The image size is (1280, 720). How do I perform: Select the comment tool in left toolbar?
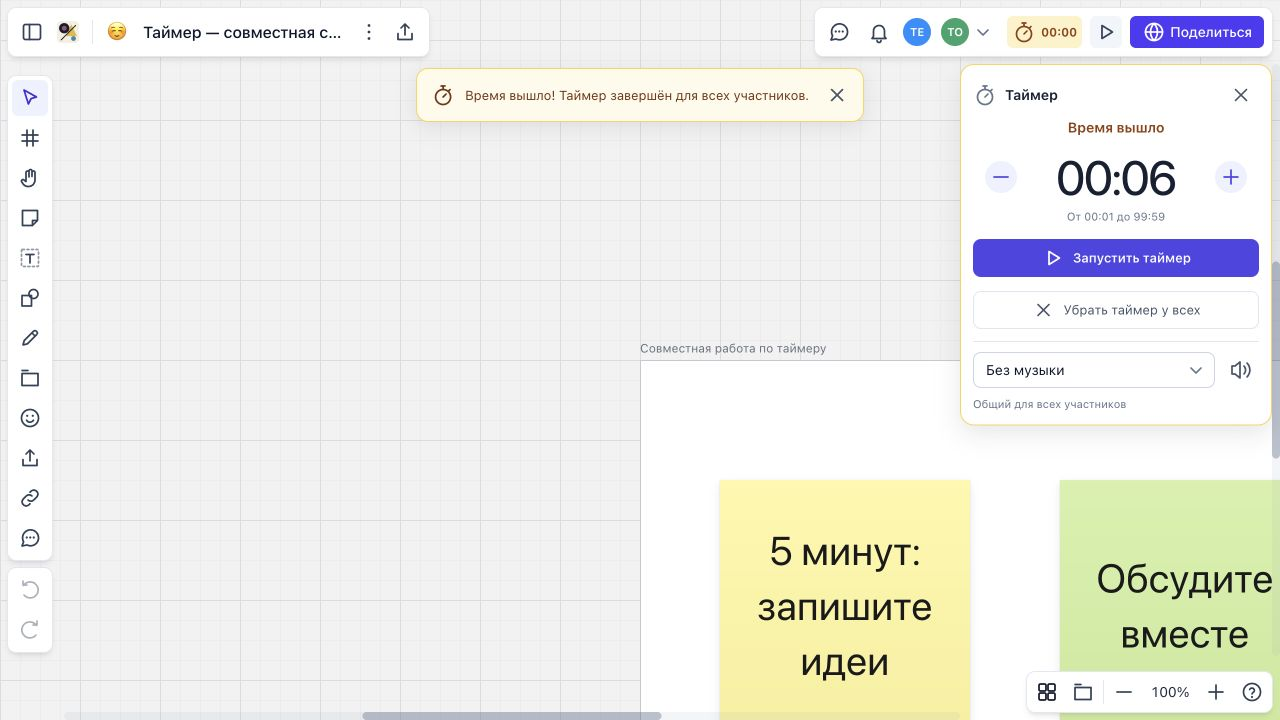pos(30,538)
